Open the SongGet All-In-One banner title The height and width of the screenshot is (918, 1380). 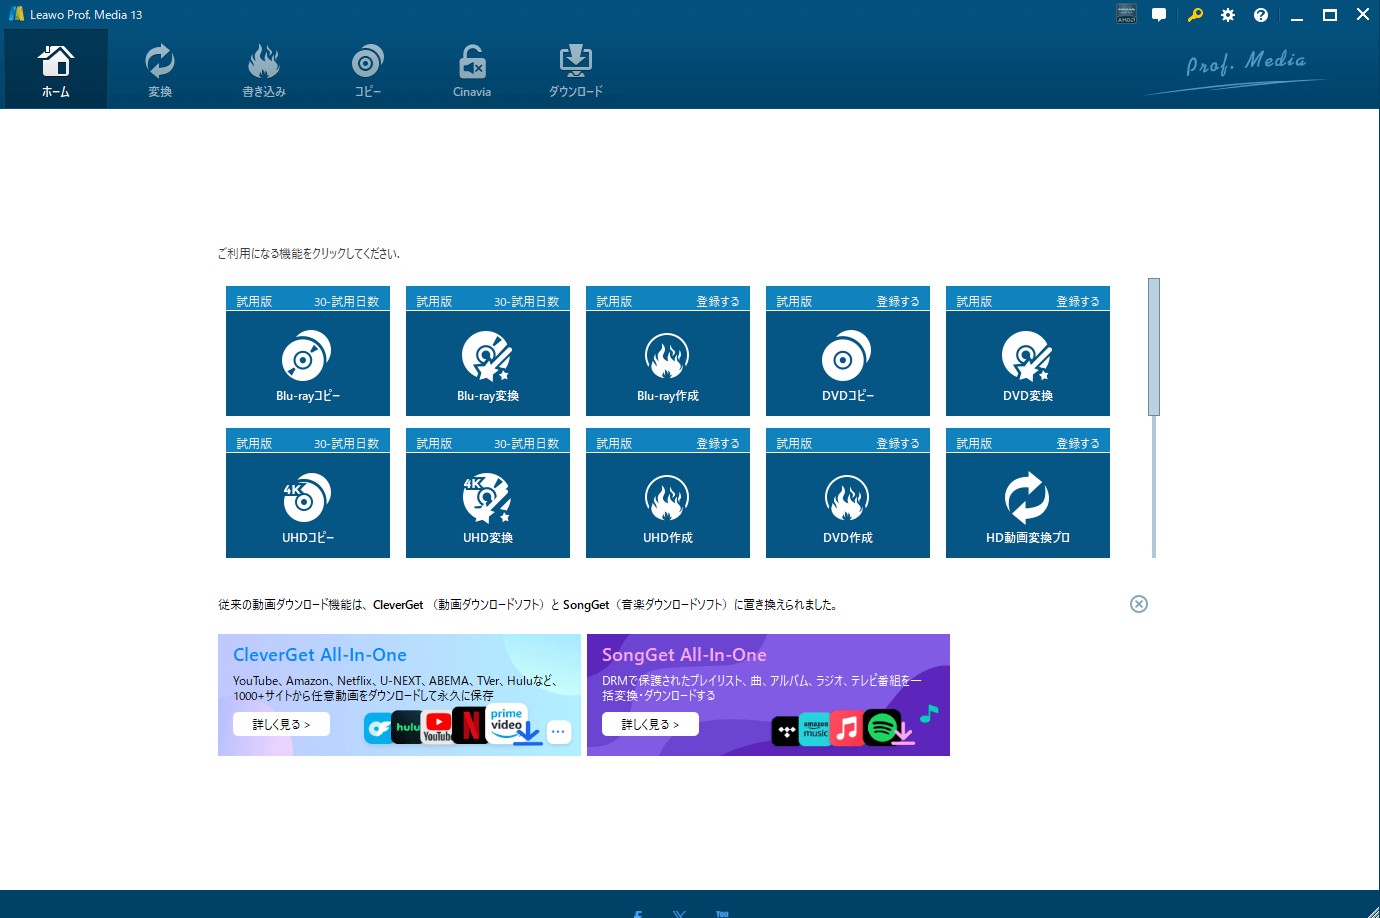coord(684,655)
